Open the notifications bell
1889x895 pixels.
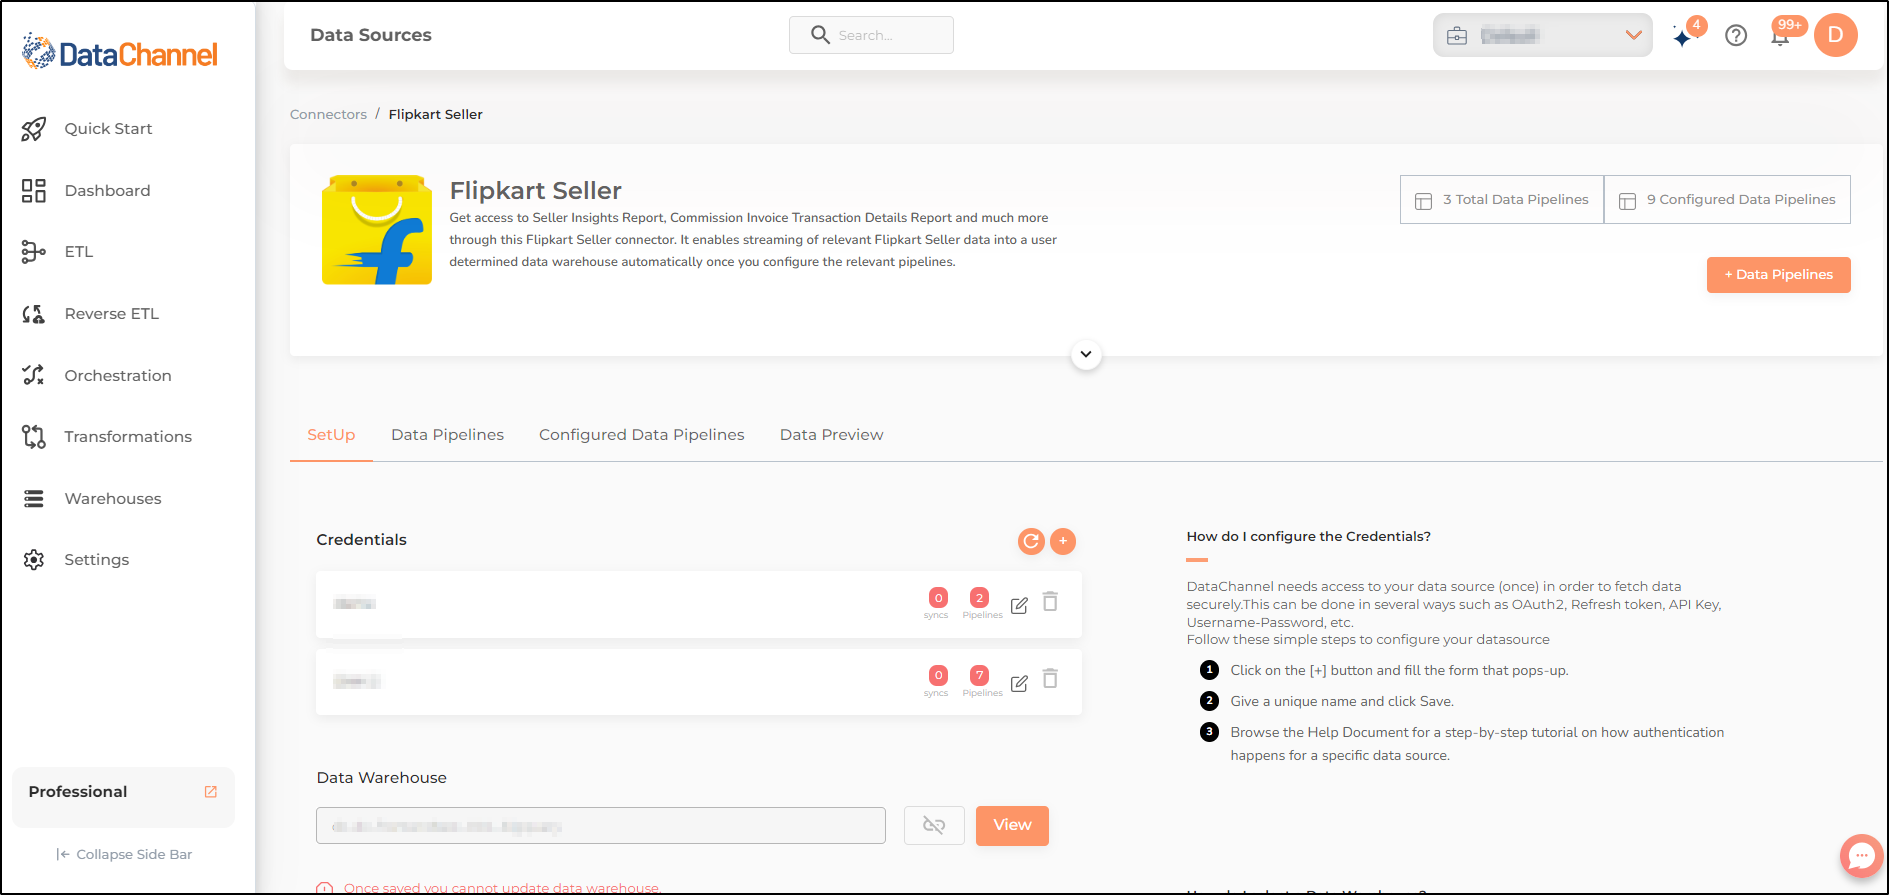tap(1780, 37)
